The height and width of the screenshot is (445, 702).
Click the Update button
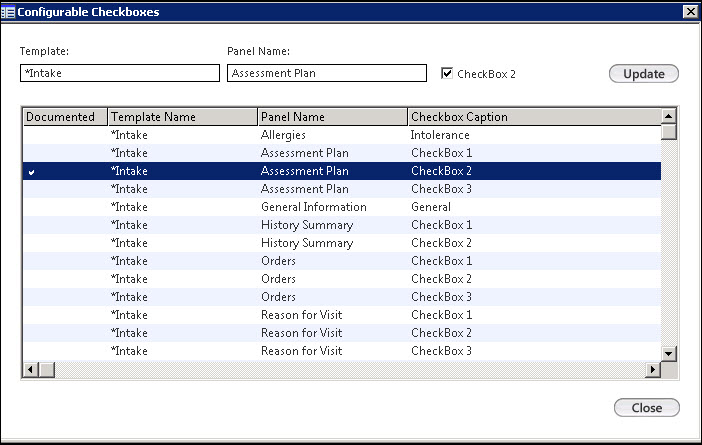click(644, 74)
